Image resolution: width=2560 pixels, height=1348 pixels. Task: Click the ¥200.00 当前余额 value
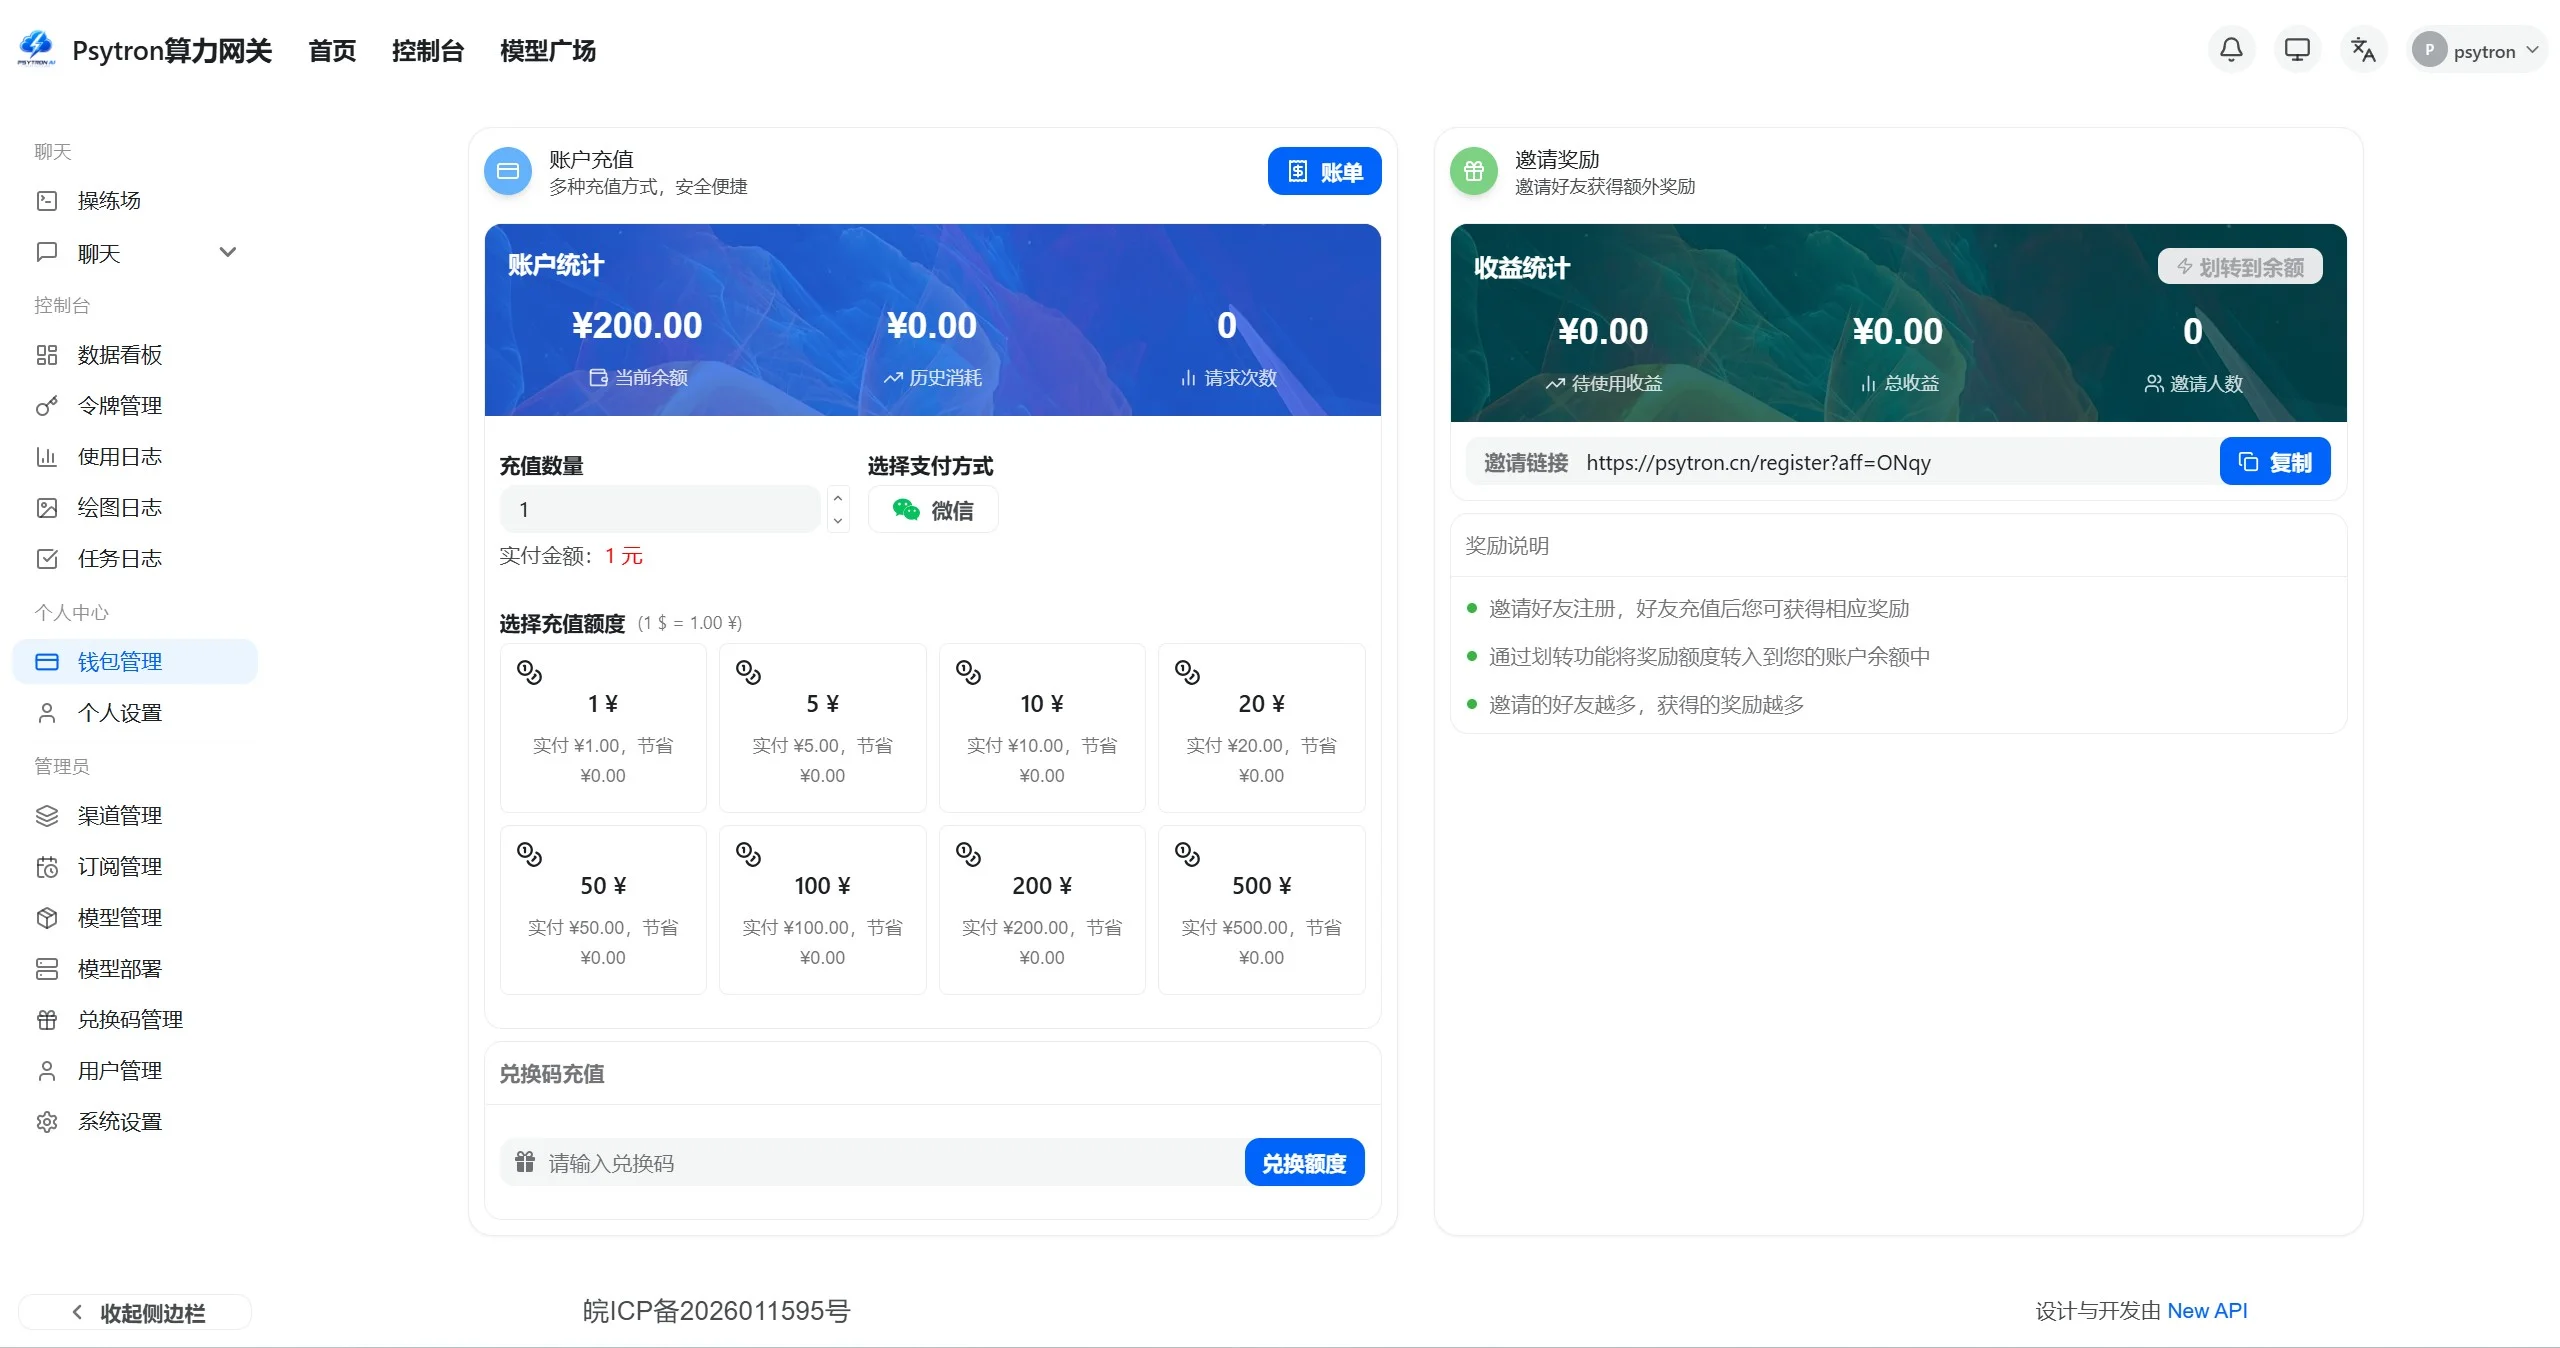tap(637, 325)
